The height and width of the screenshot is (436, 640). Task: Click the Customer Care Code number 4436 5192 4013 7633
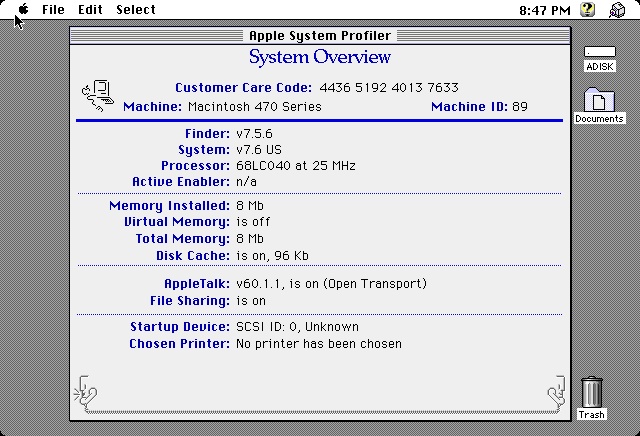coord(389,87)
